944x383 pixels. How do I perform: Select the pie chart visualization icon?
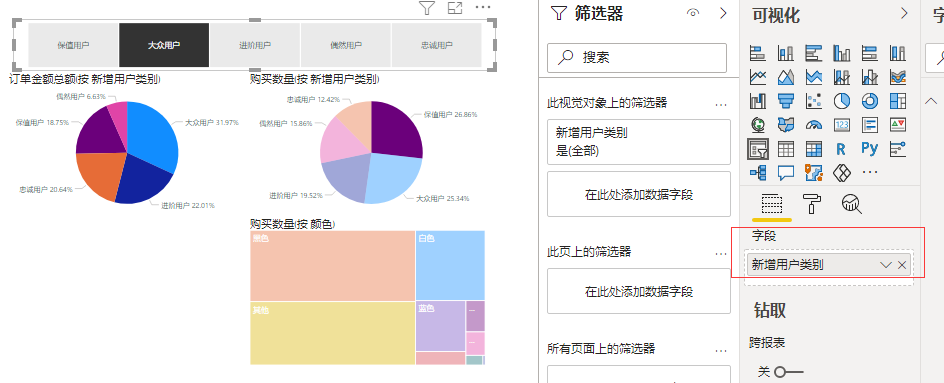[x=842, y=101]
